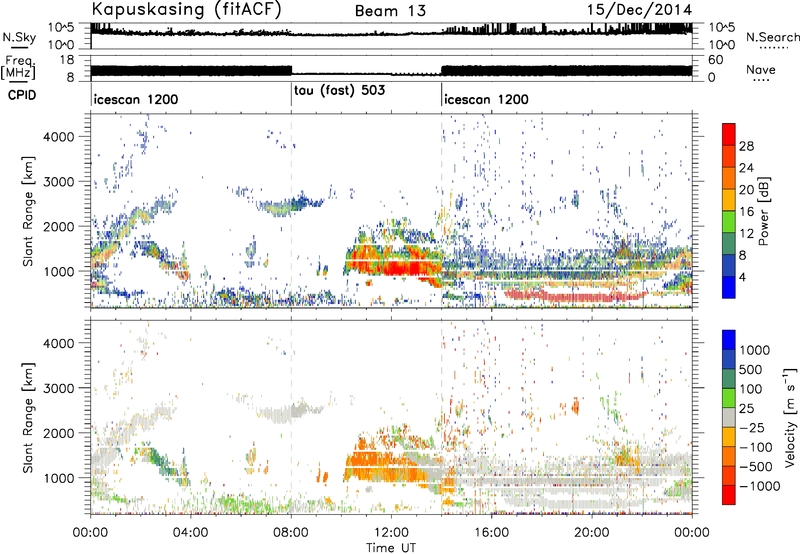Click the '24' label on Power color bar
800x554 pixels.
[746, 168]
